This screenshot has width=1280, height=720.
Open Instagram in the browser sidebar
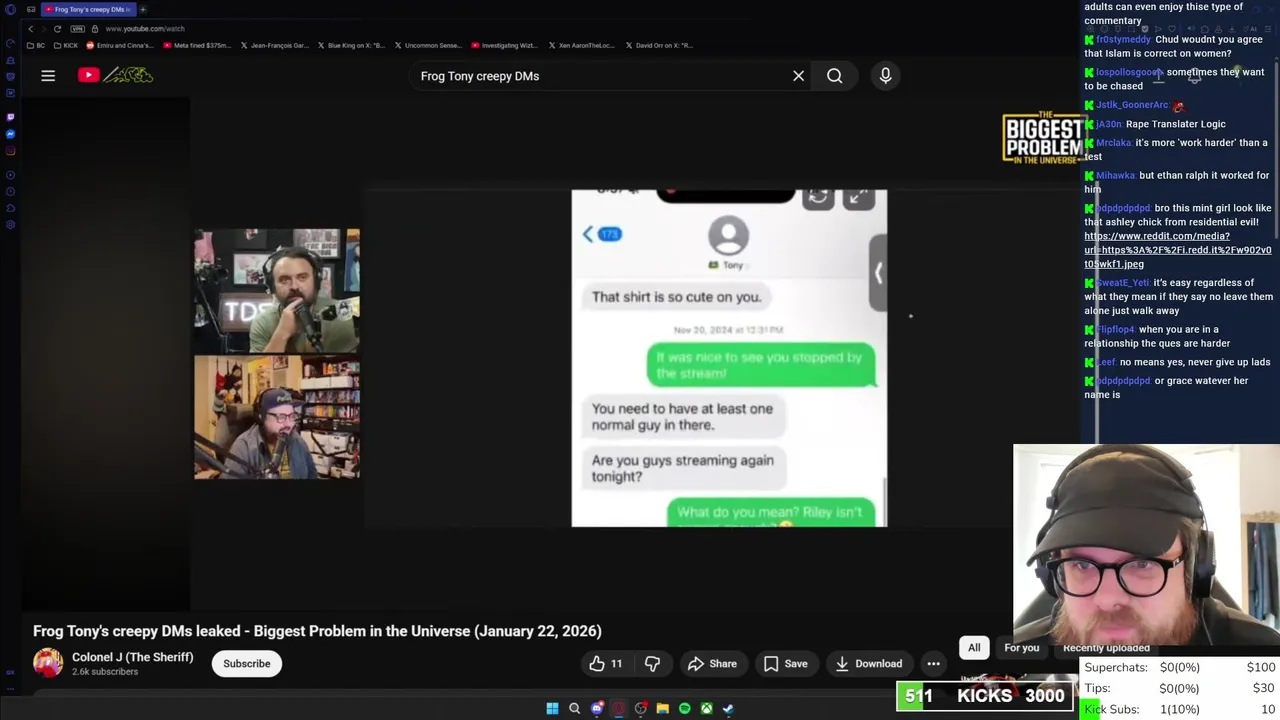(x=10, y=152)
